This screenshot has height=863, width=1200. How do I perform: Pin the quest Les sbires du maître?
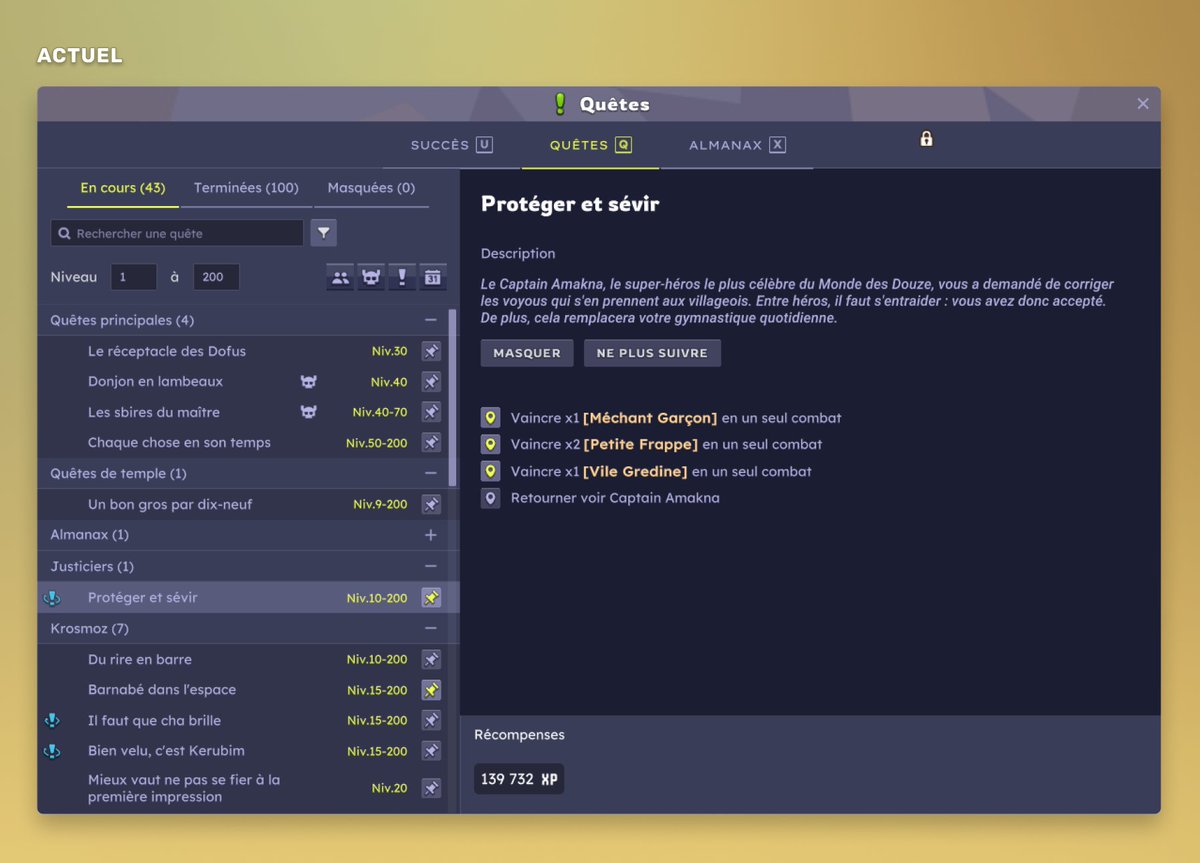431,412
